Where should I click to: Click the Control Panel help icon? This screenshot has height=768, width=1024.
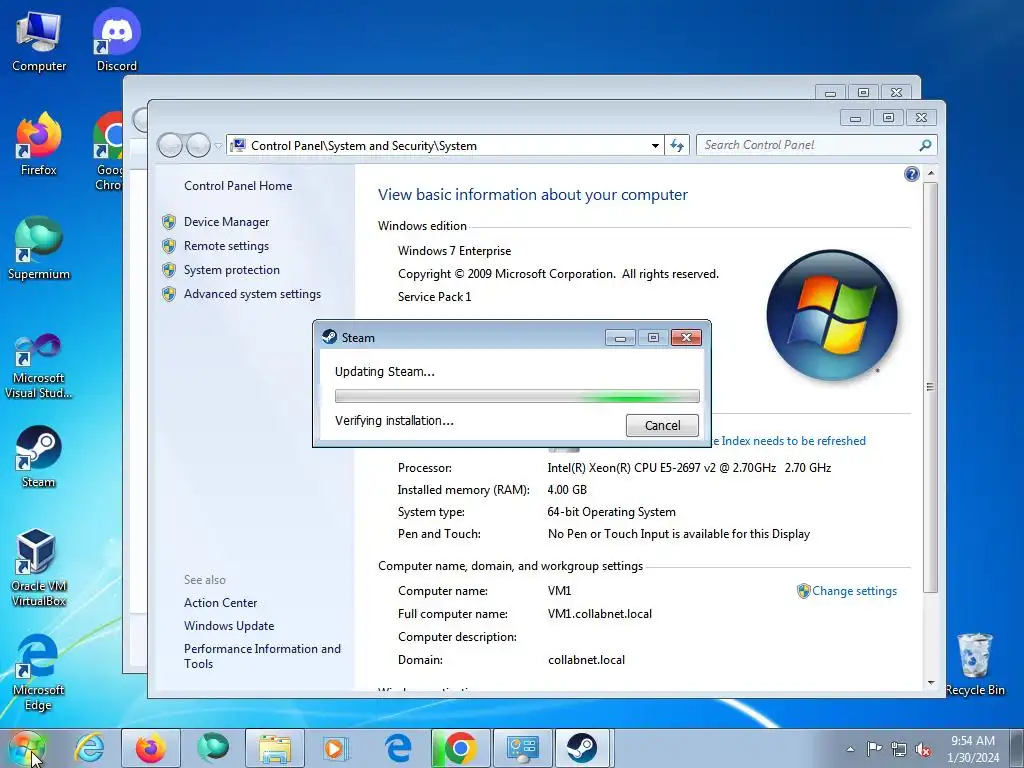click(x=912, y=174)
